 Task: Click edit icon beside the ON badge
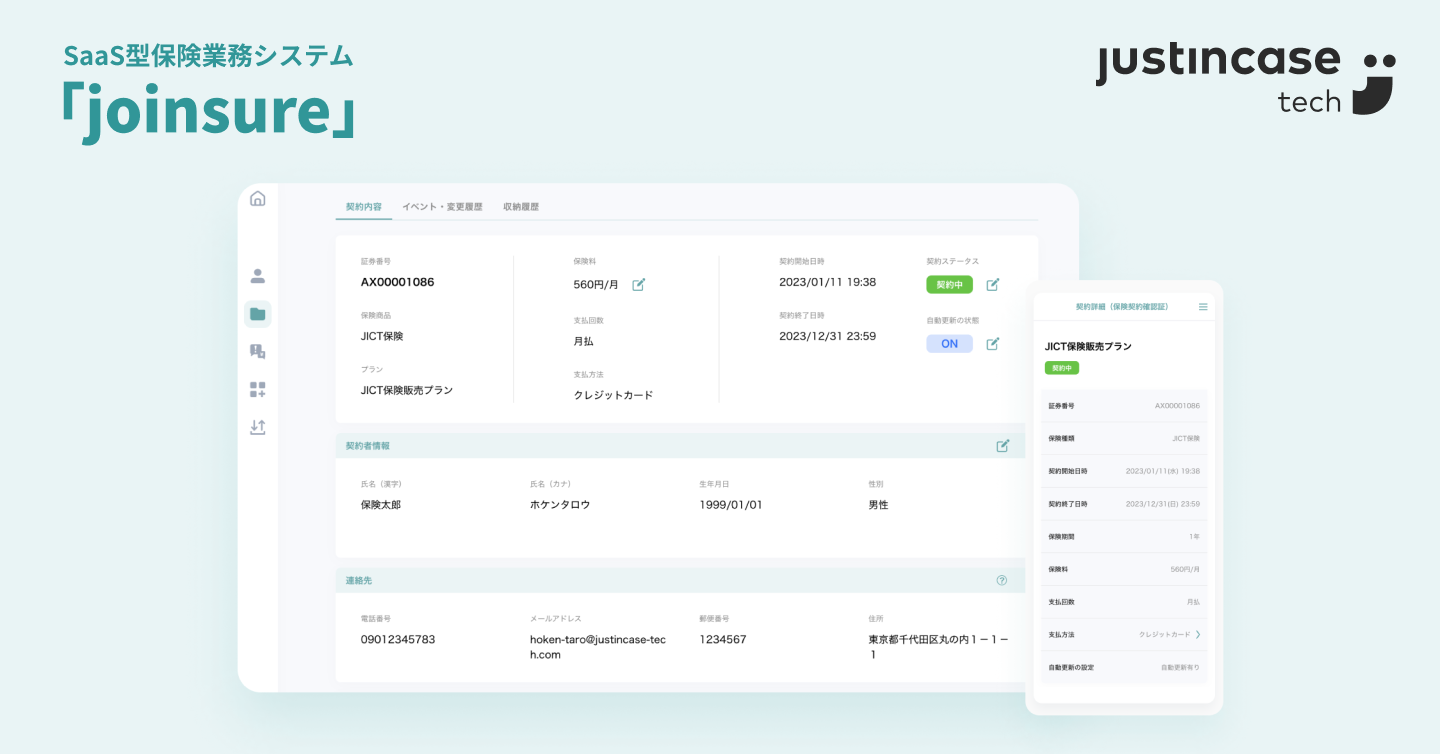(993, 344)
